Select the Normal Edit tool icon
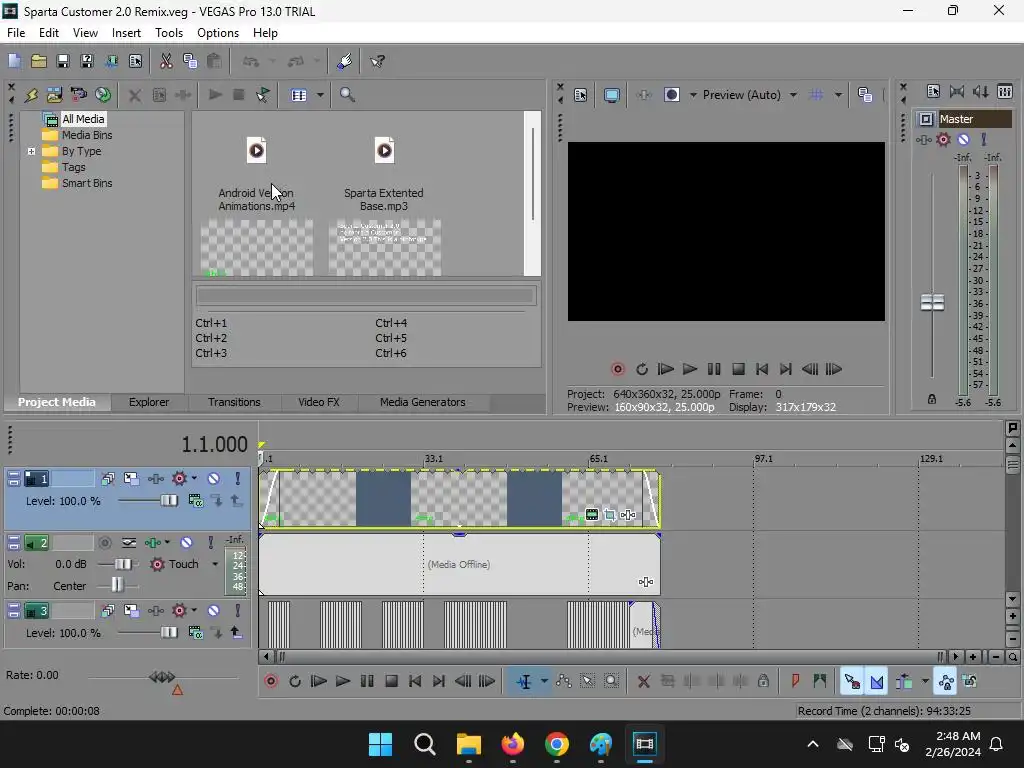 (524, 681)
